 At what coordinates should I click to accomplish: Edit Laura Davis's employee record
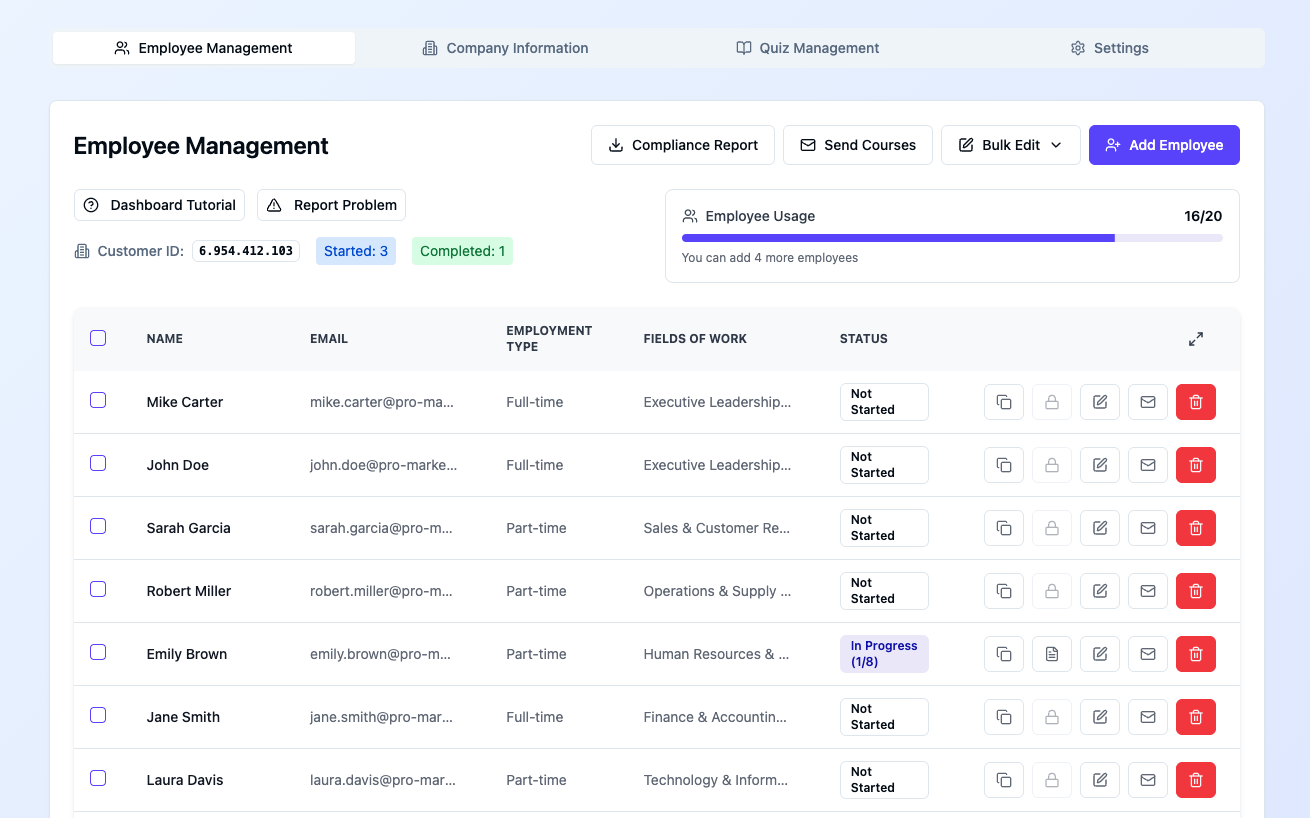point(1099,779)
